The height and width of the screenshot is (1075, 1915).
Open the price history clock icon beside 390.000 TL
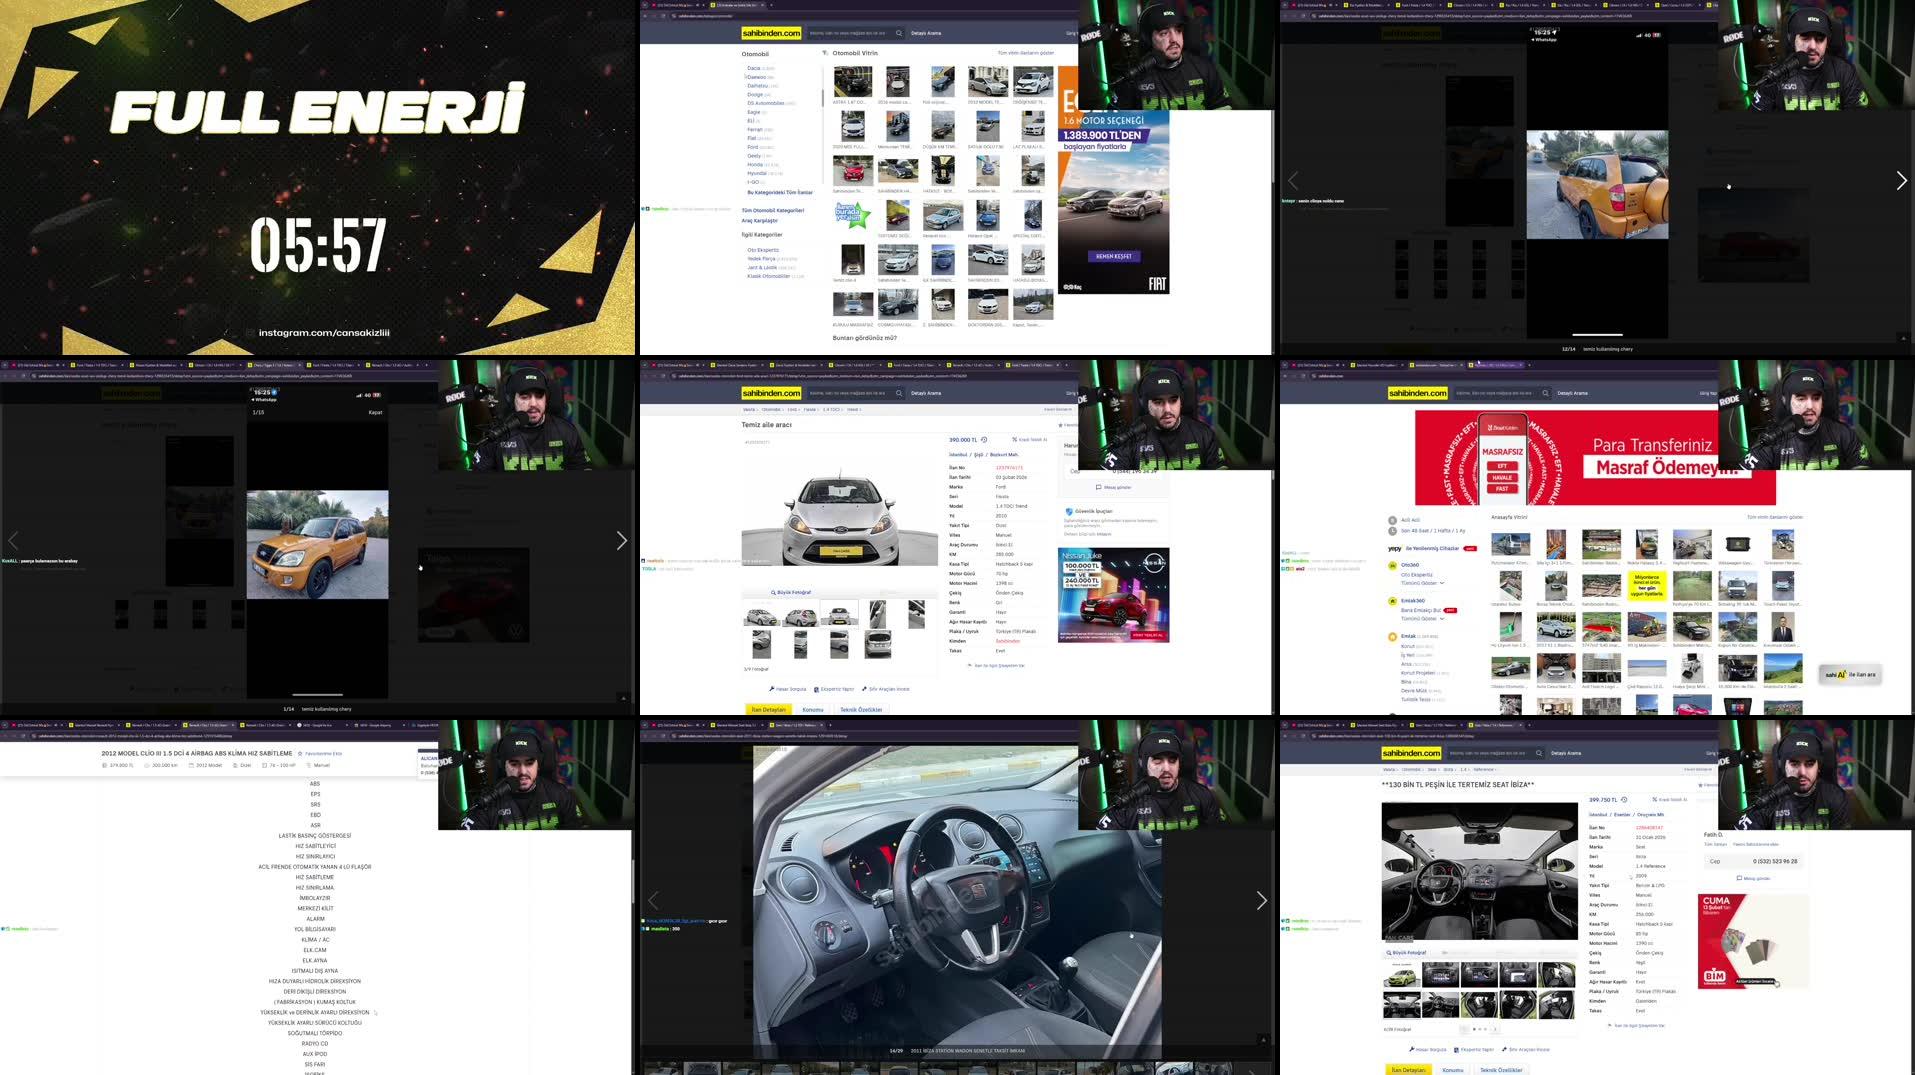[982, 439]
